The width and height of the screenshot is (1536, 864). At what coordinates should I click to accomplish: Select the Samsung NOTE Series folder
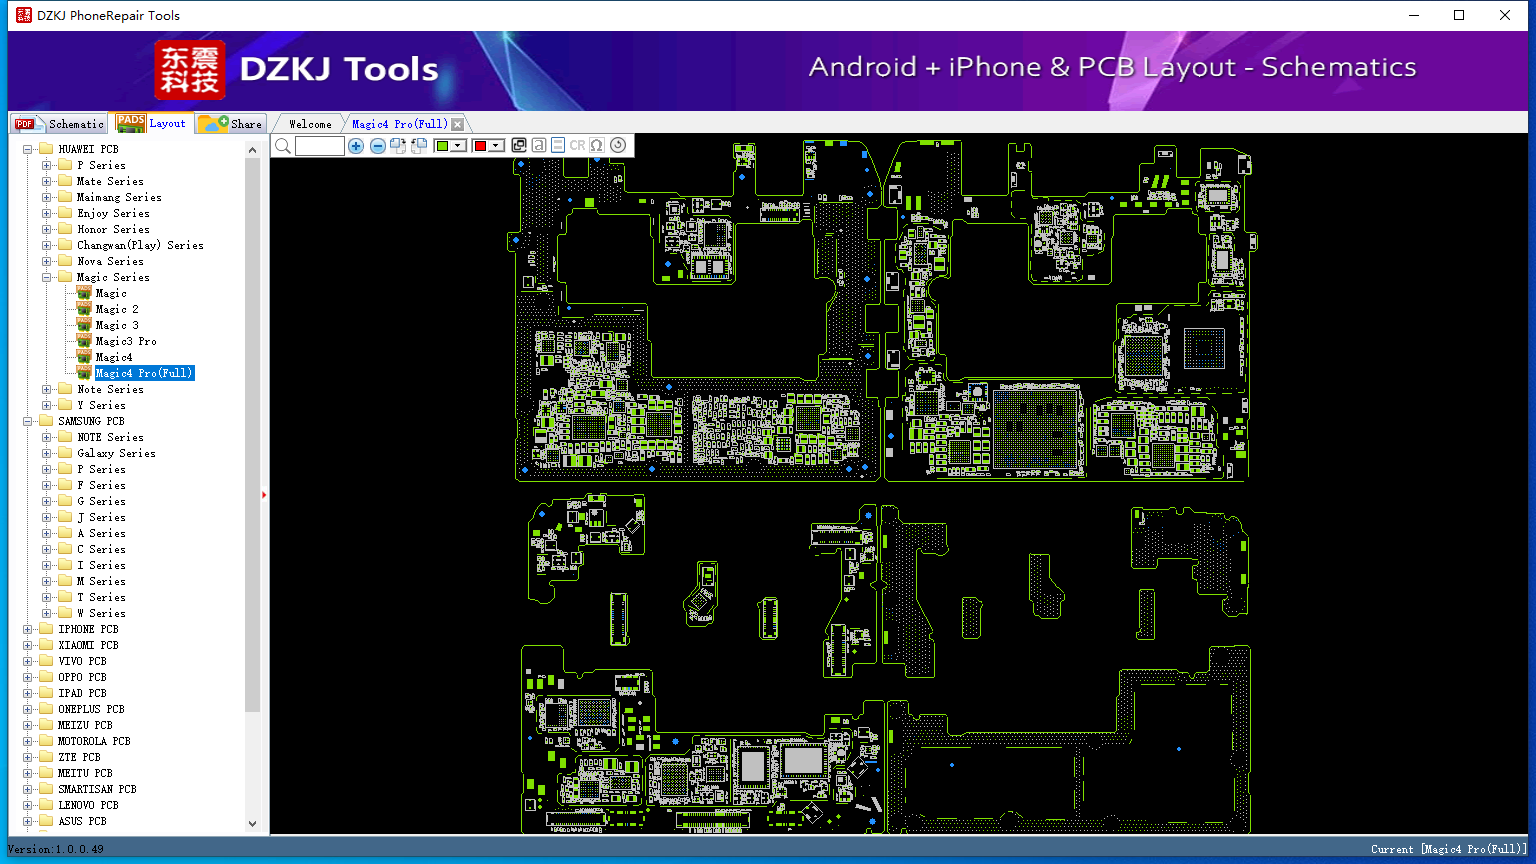(x=110, y=437)
